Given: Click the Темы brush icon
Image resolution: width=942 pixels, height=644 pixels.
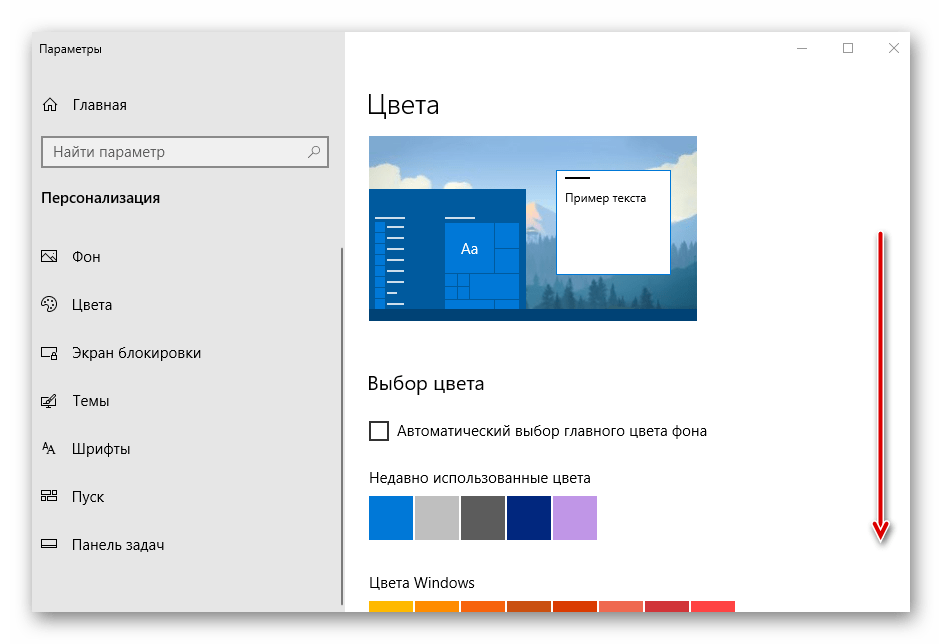Looking at the screenshot, I should (49, 401).
